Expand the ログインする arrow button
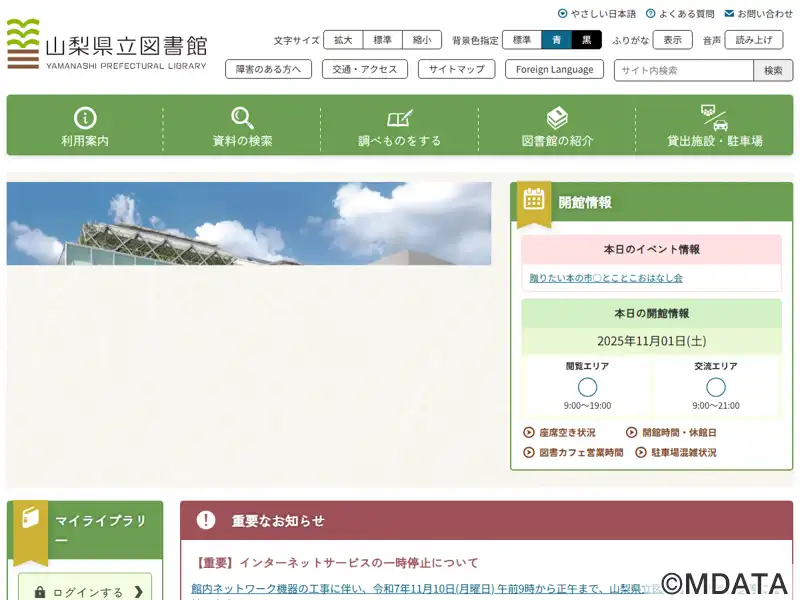 pos(138,592)
